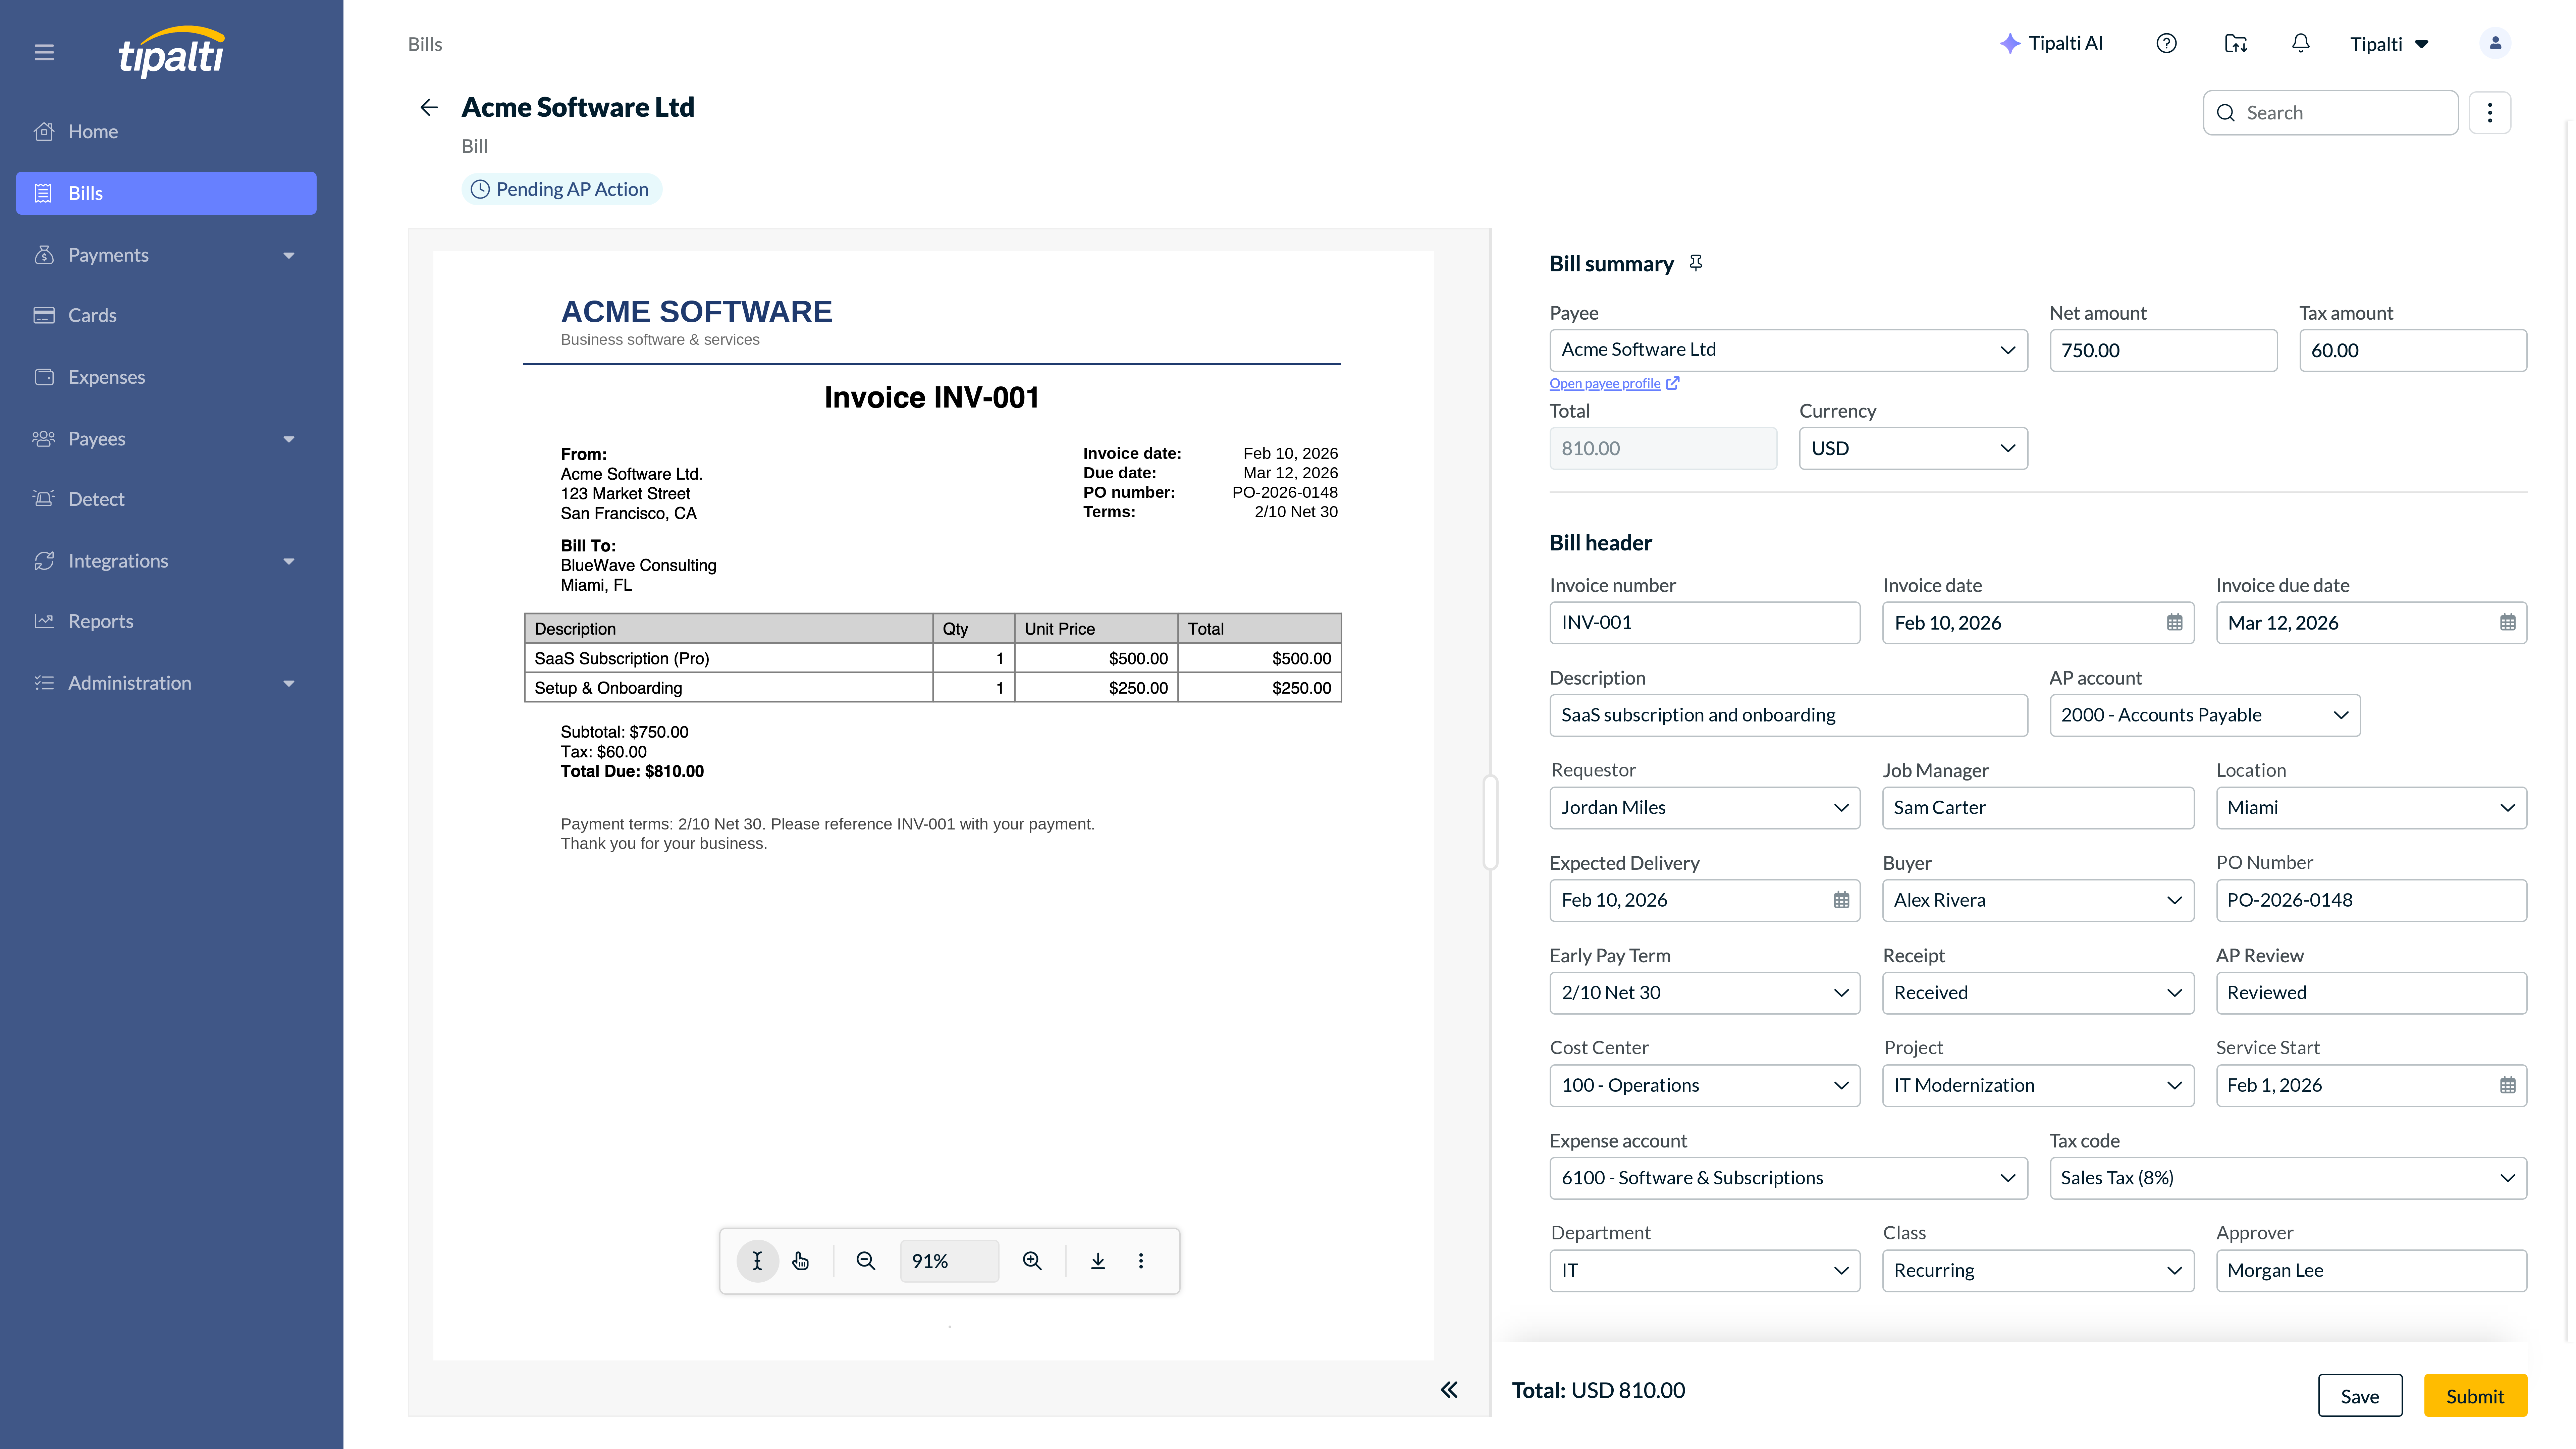The image size is (2576, 1449).
Task: Open payee profile link
Action: pos(1614,384)
